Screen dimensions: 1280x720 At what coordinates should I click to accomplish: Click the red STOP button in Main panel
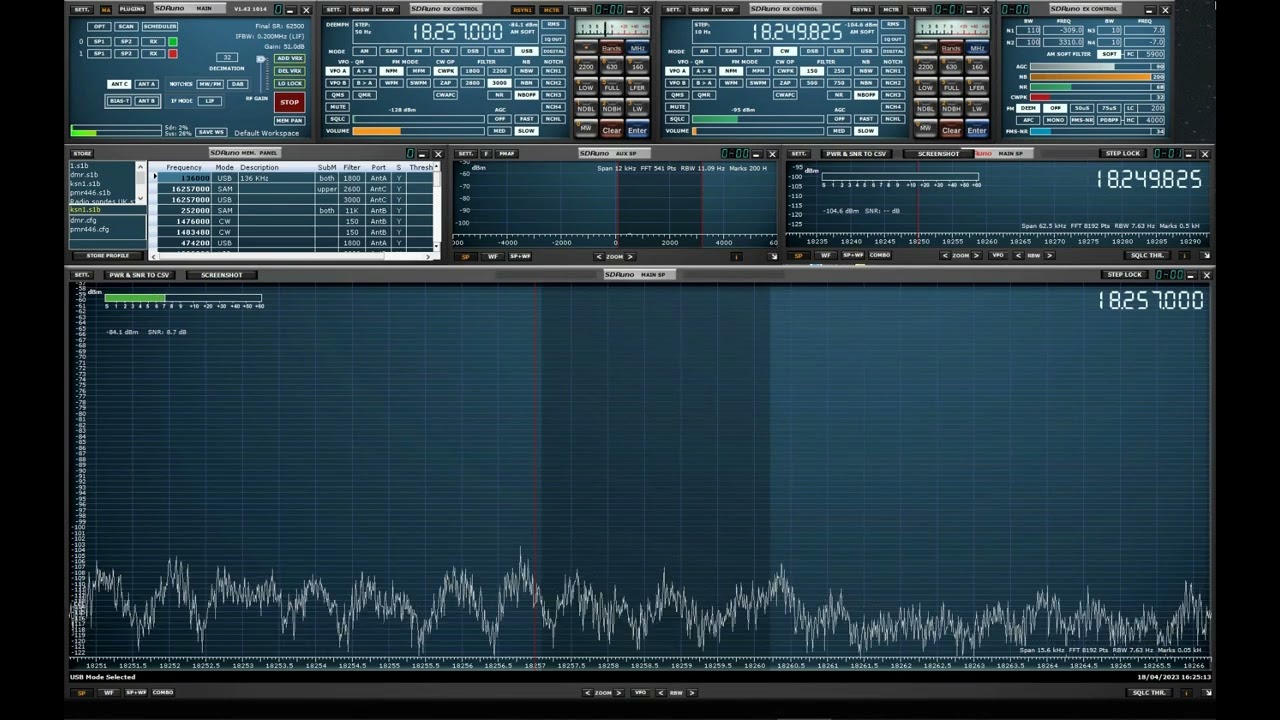pyautogui.click(x=289, y=102)
